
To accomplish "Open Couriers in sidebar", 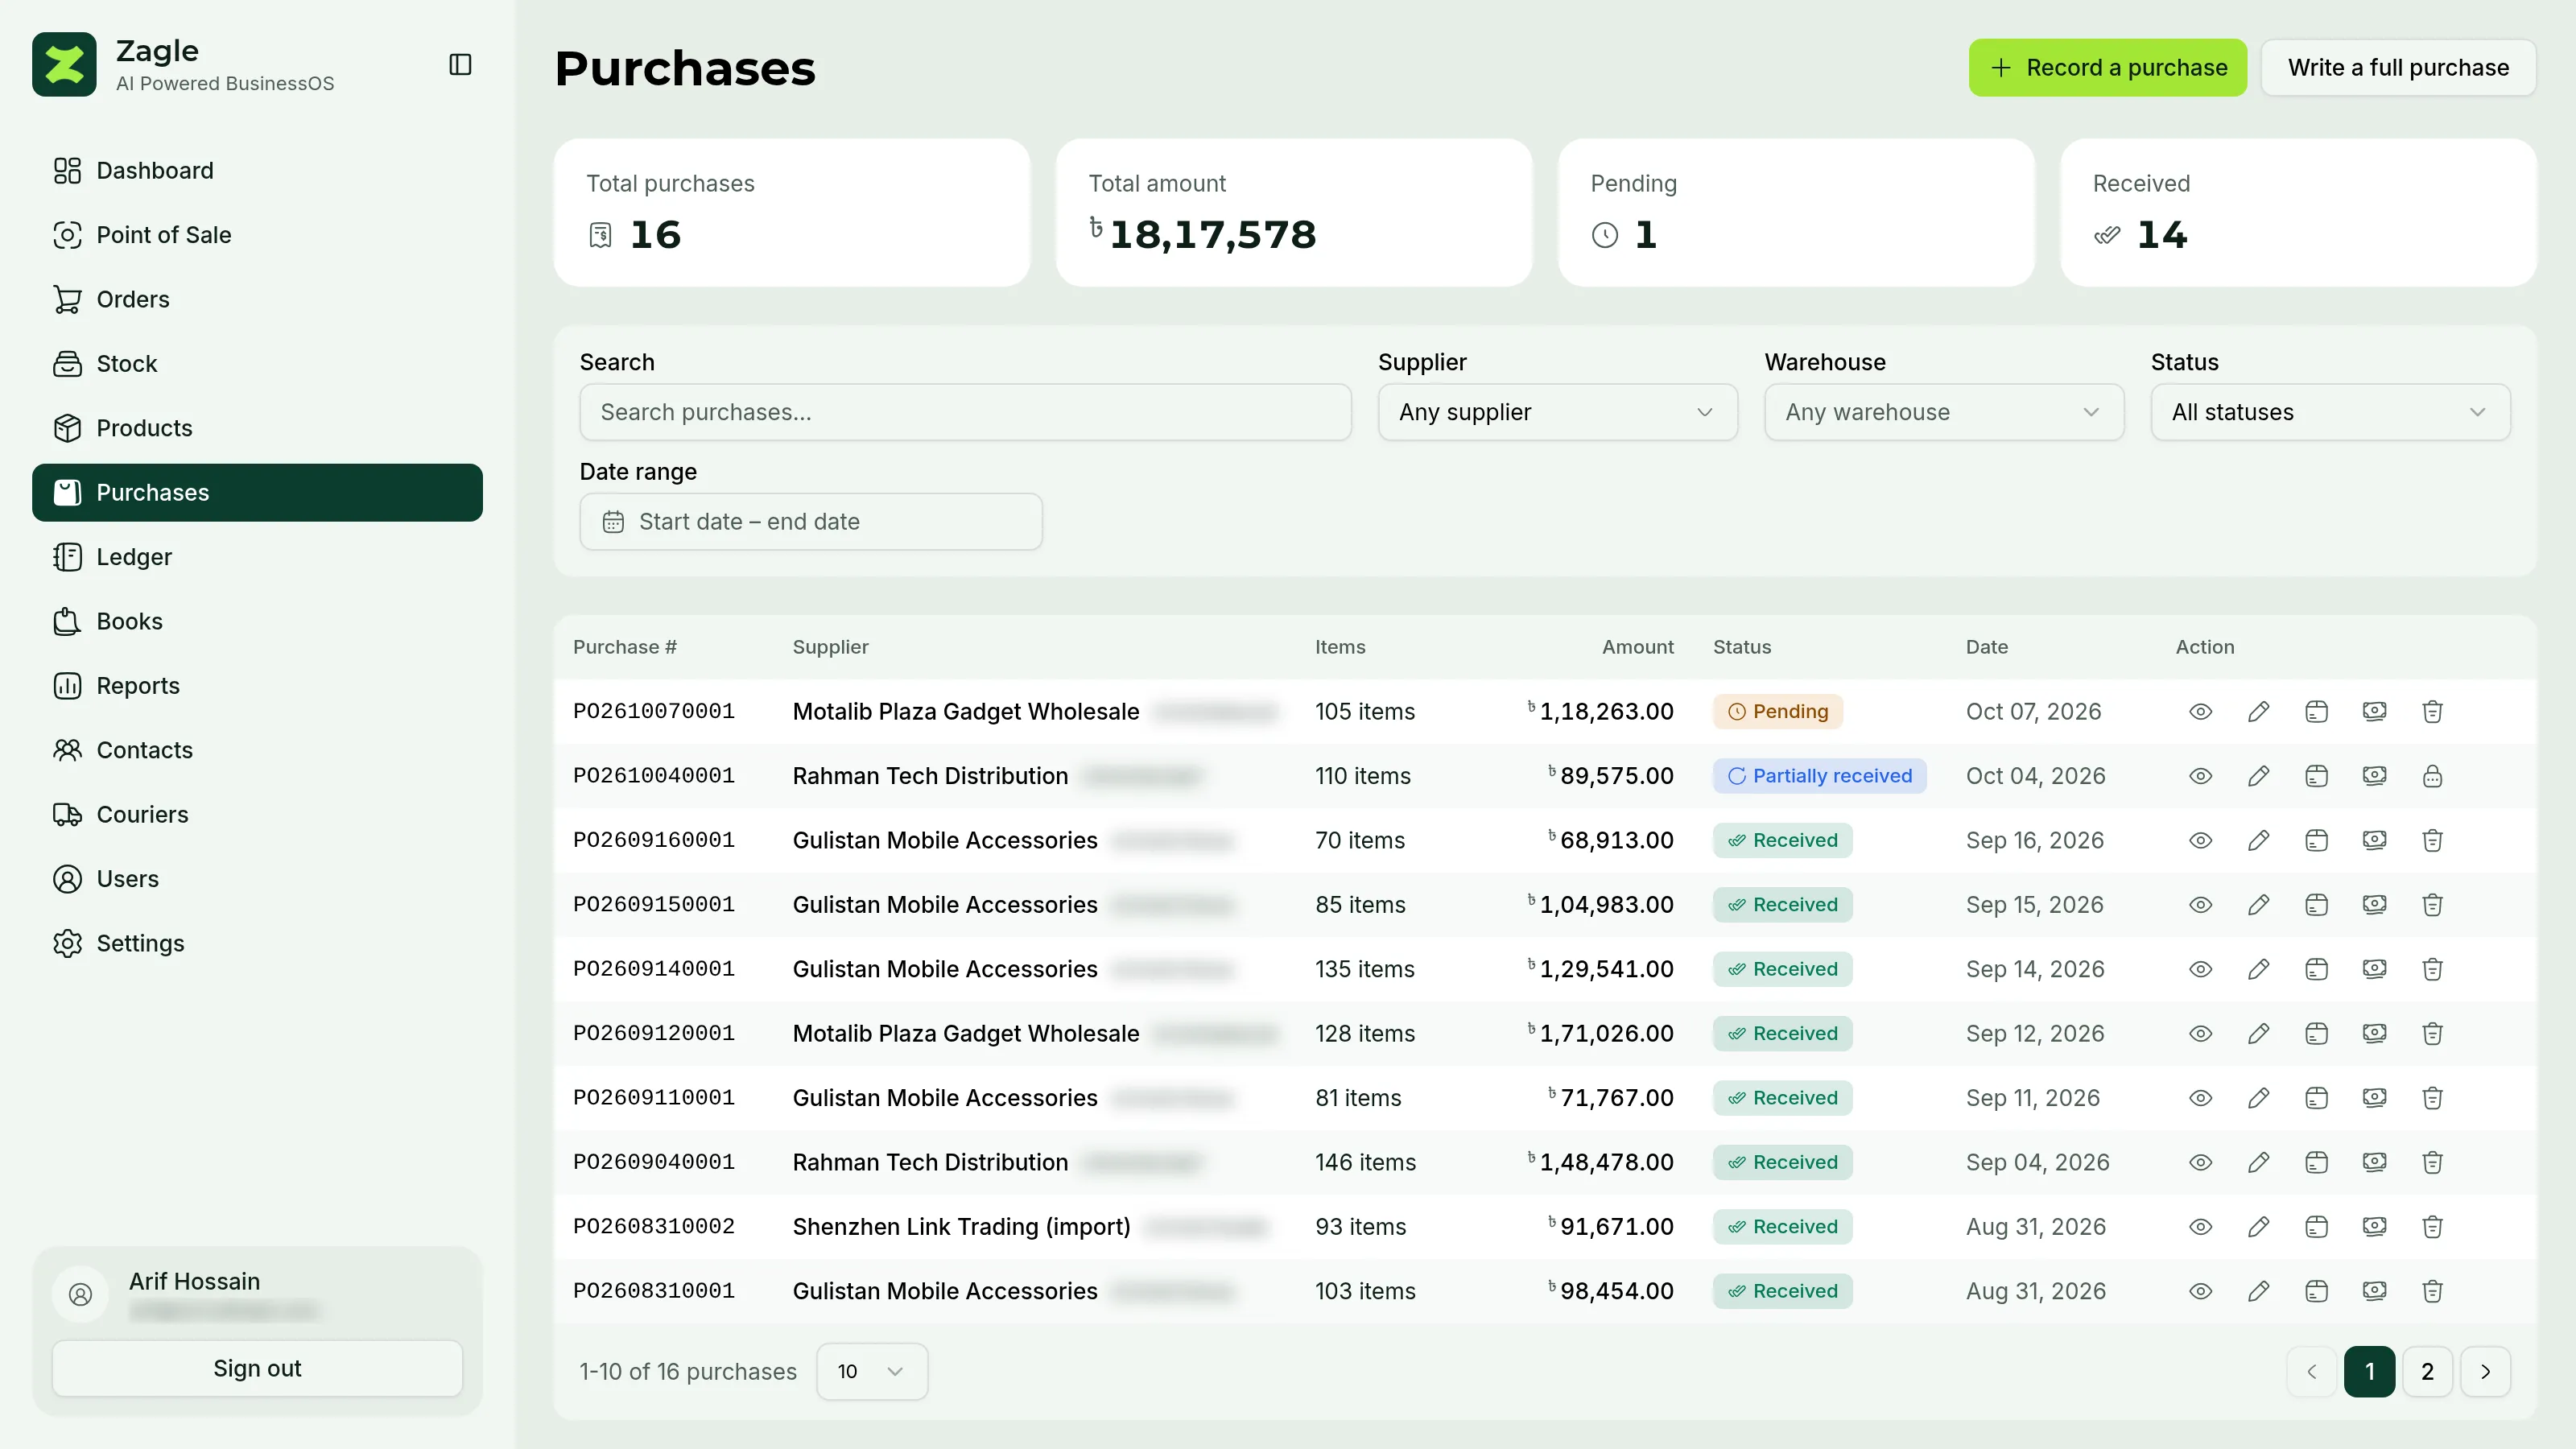I will coord(257,815).
